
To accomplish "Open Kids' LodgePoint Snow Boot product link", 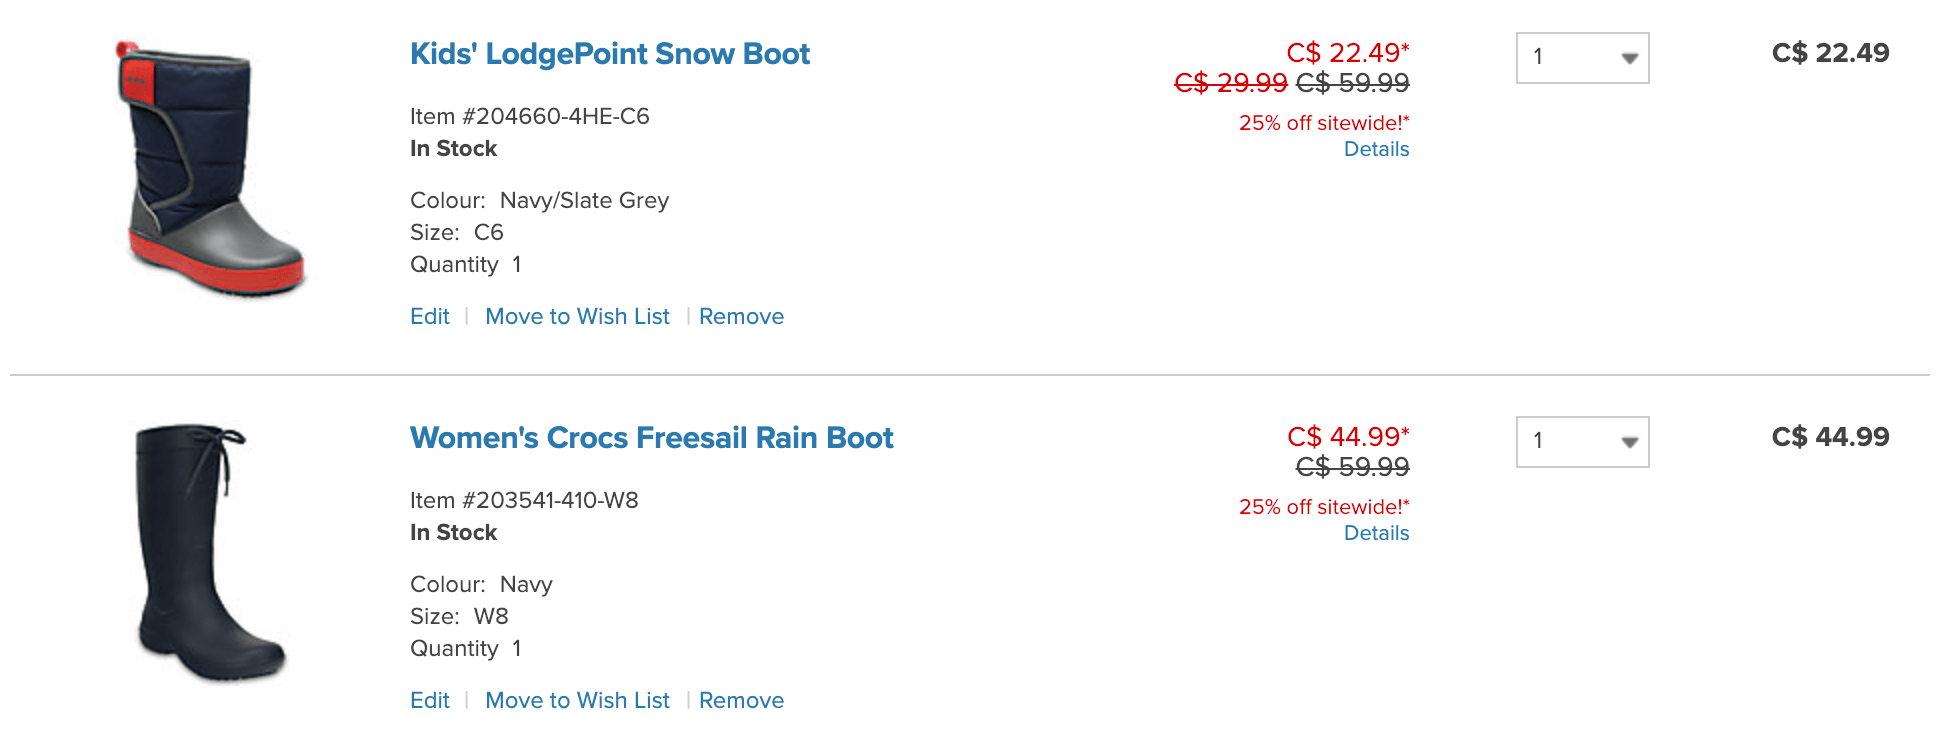I will coord(609,54).
